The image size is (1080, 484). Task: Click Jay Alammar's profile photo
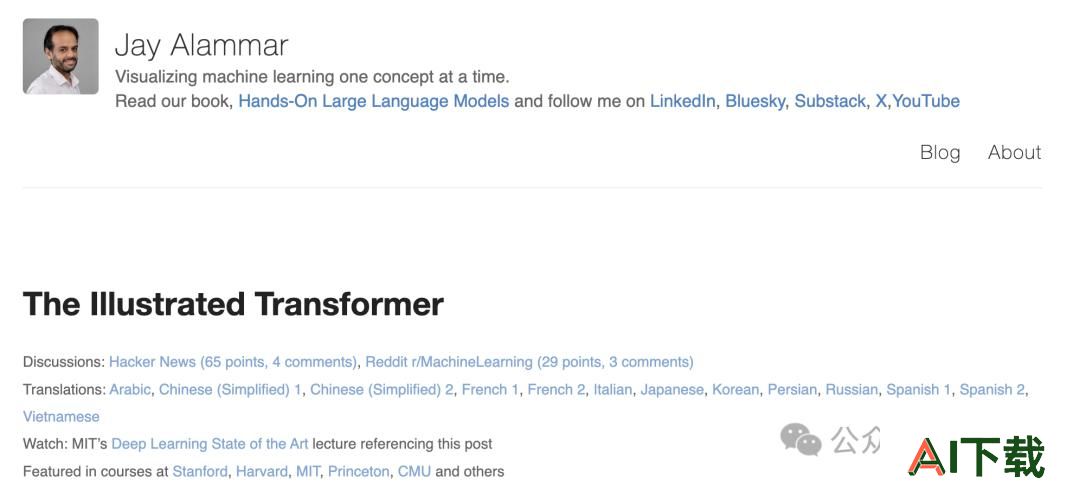(61, 56)
